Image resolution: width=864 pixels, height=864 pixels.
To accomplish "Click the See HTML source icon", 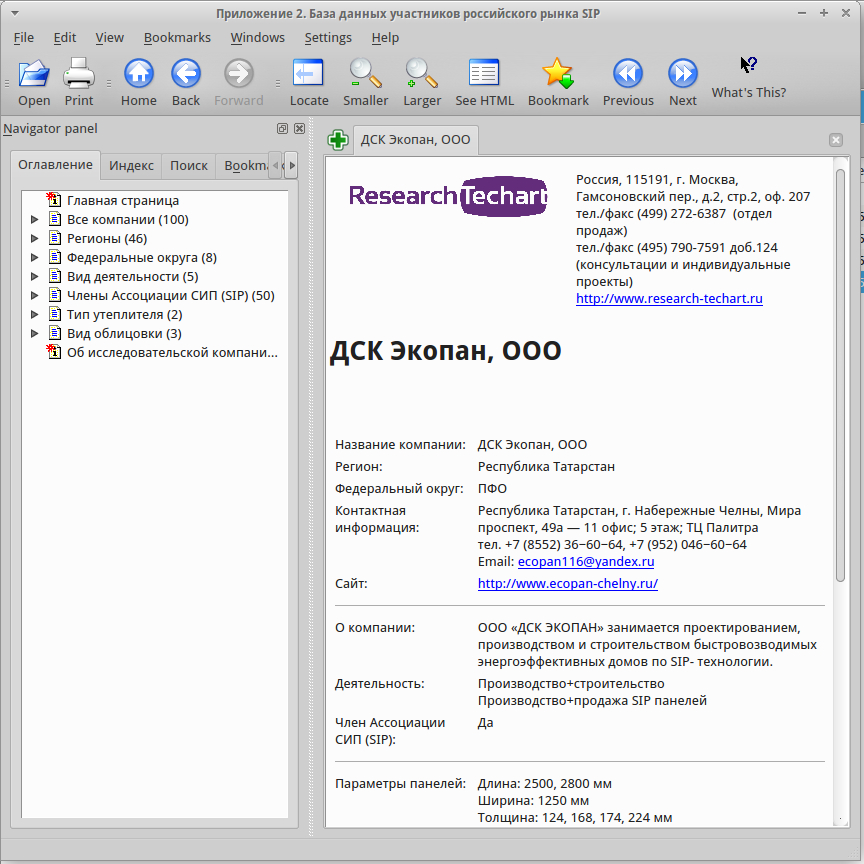I will point(484,74).
